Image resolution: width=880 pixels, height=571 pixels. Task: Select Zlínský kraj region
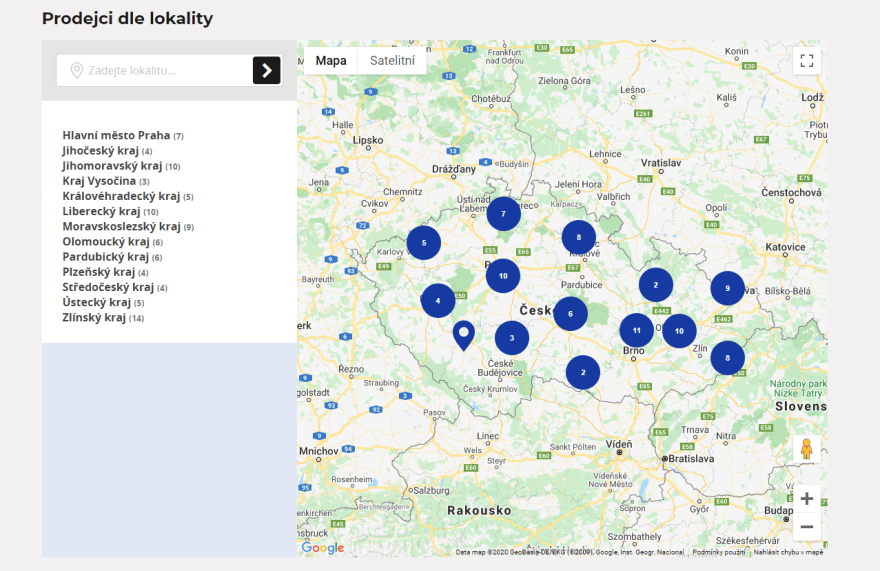[x=103, y=317]
